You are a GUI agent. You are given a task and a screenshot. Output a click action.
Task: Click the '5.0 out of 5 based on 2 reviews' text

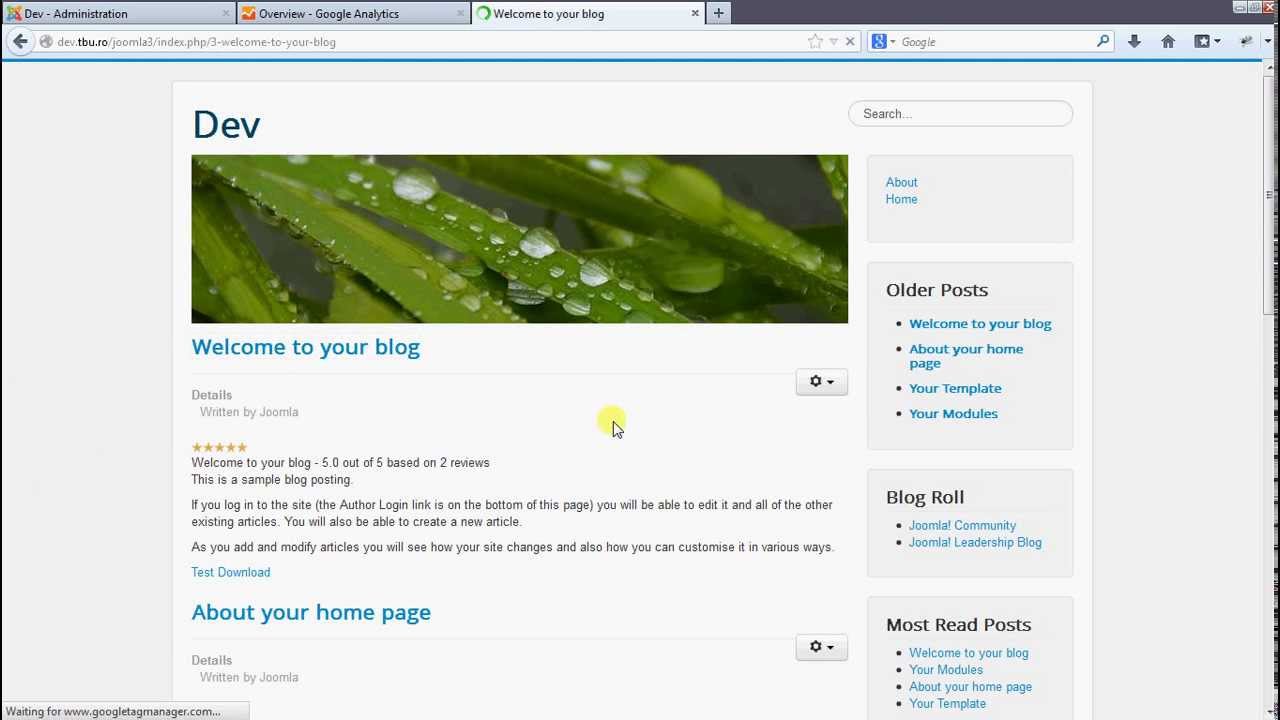pyautogui.click(x=405, y=463)
